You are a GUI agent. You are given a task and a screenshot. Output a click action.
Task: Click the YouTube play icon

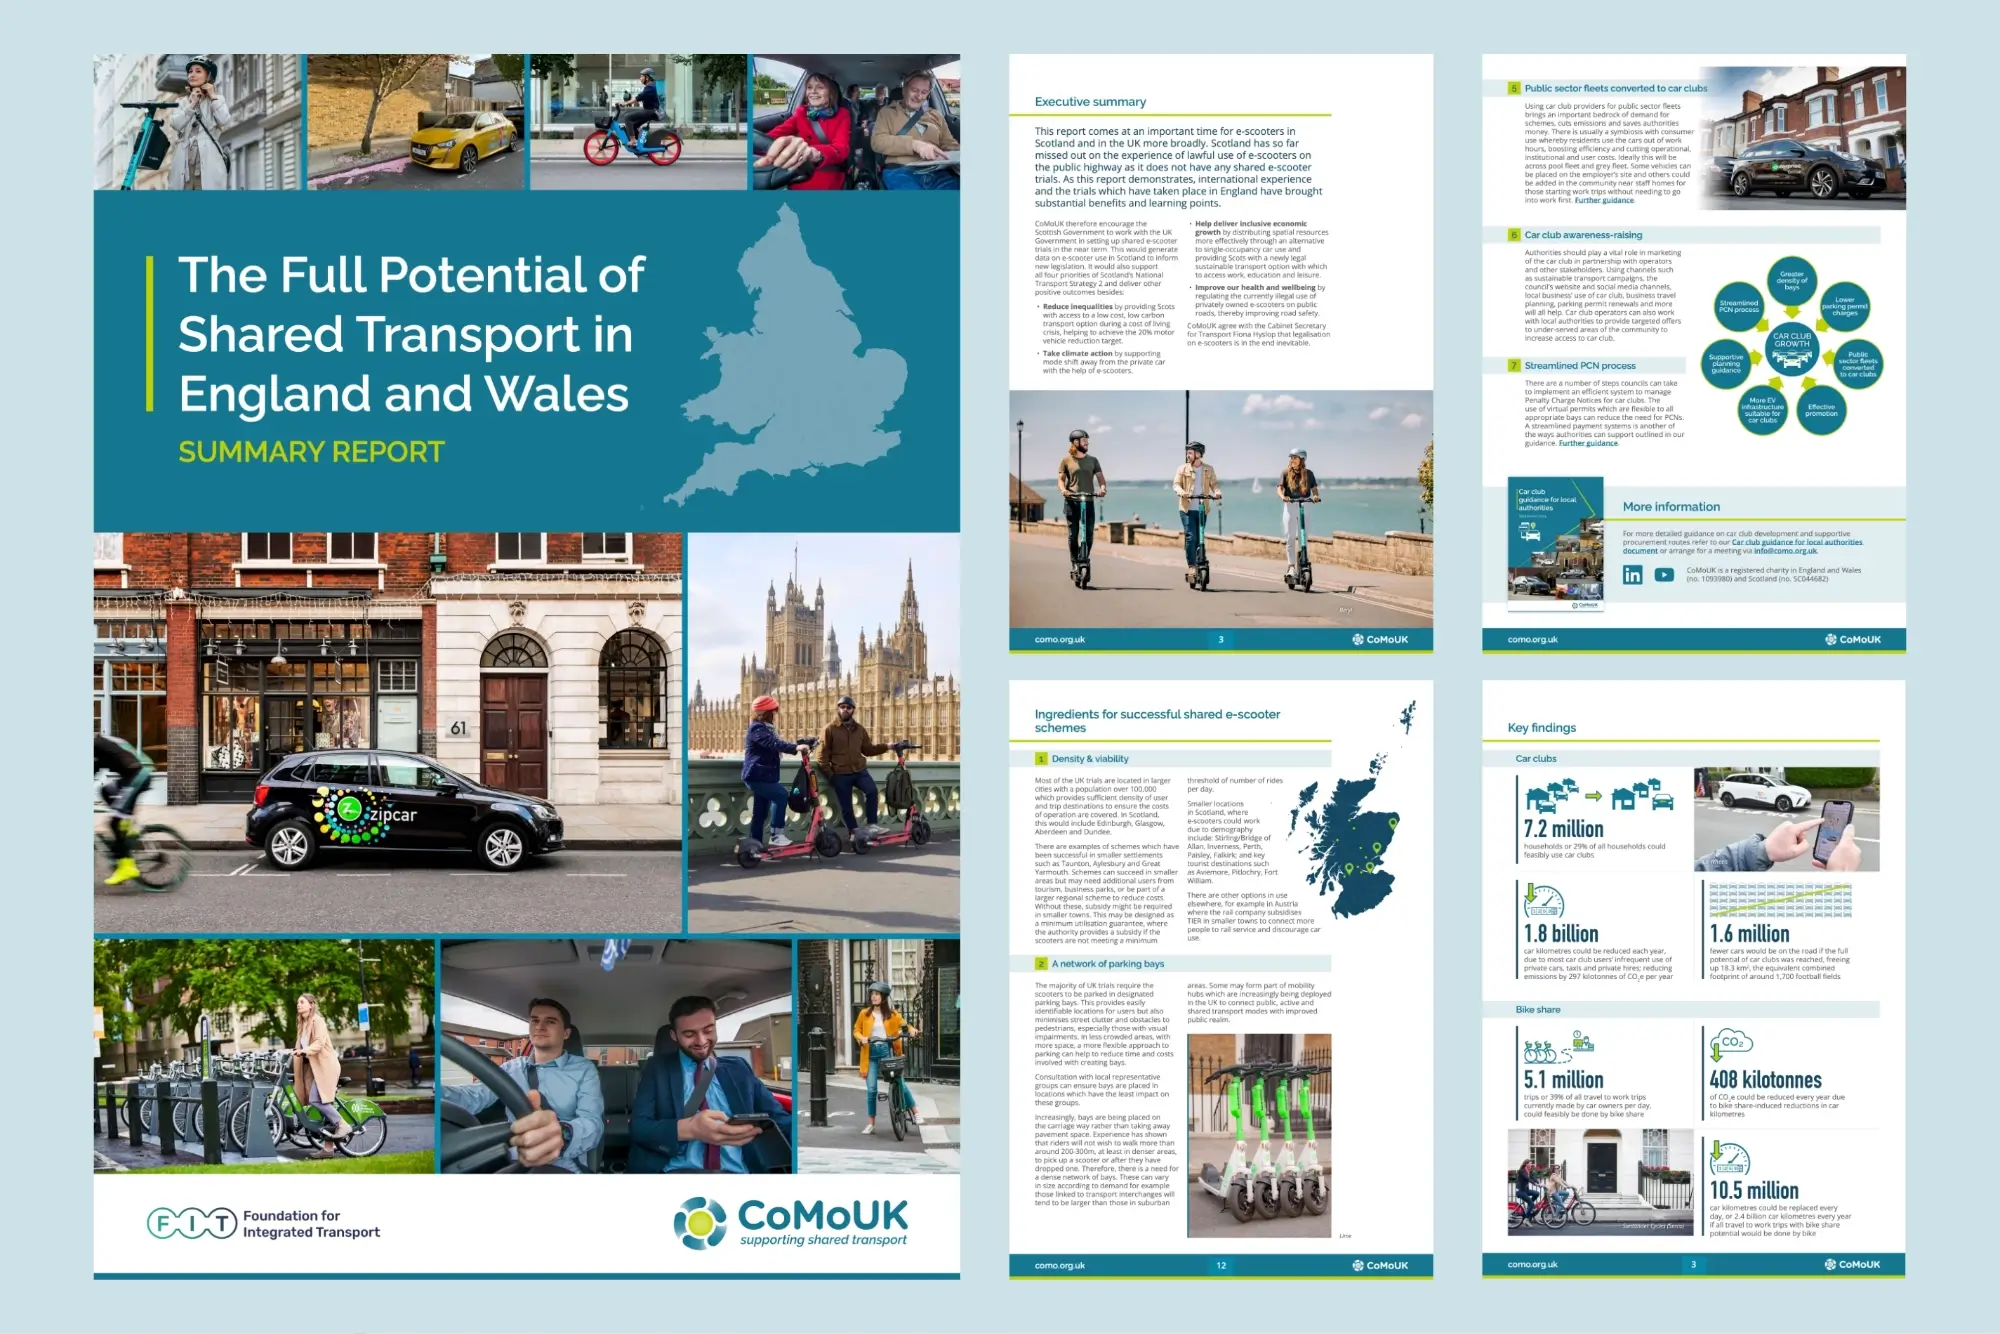1664,575
